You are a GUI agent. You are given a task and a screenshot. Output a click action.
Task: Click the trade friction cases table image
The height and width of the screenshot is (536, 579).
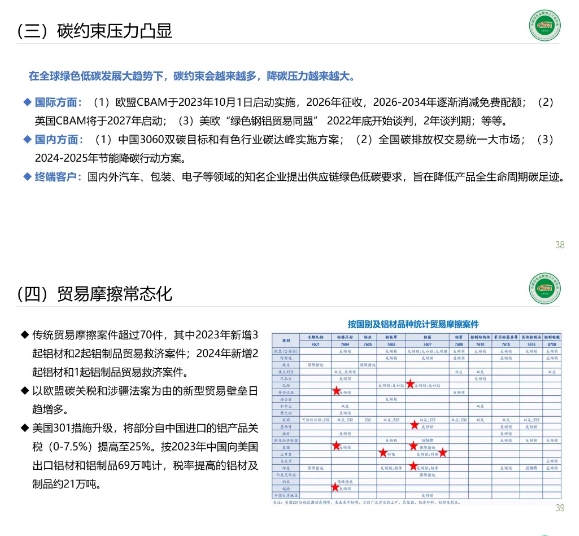pyautogui.click(x=417, y=416)
